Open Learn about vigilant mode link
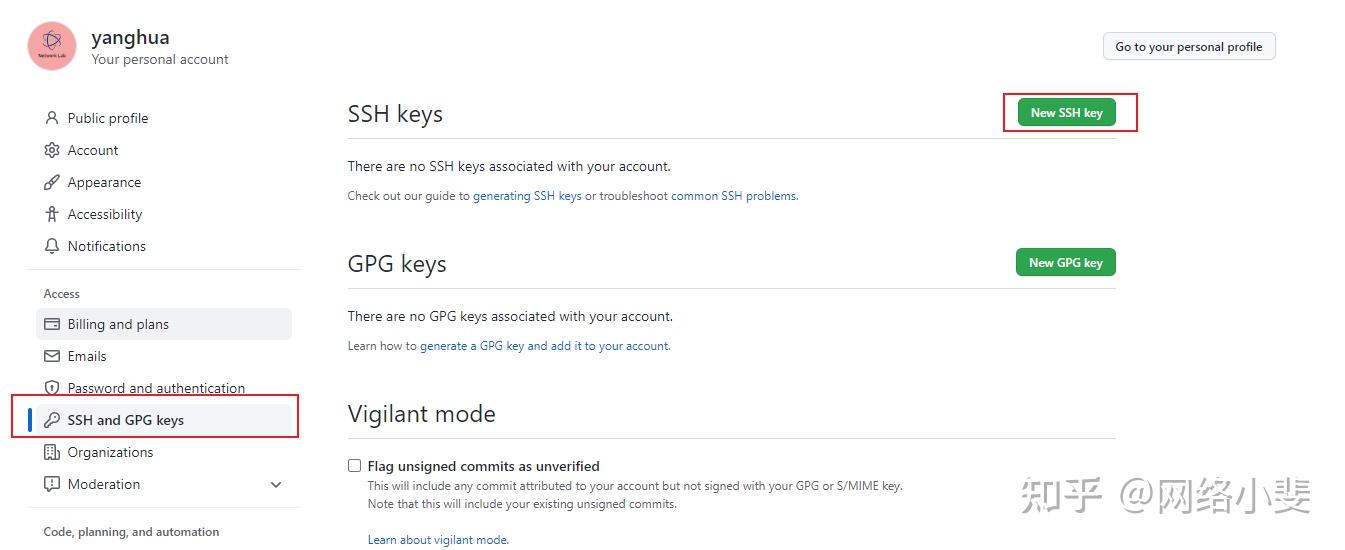This screenshot has height=550, width=1345. point(438,540)
